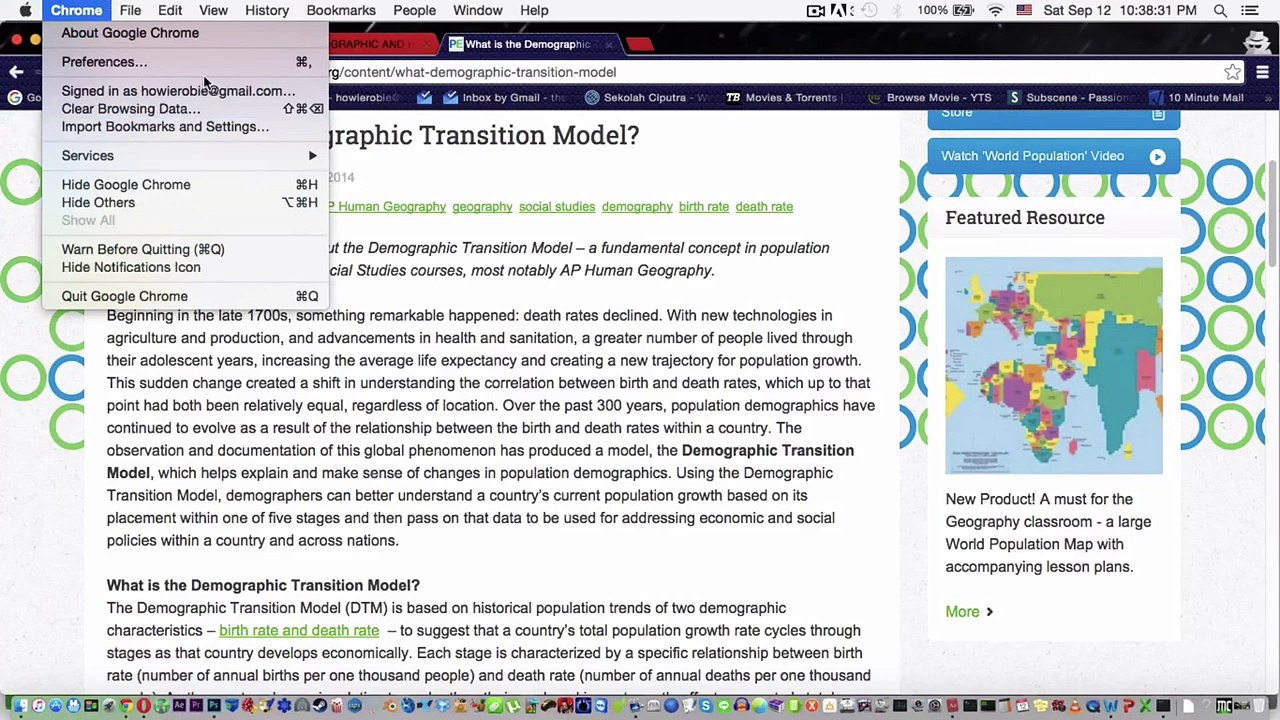Bookmark this page with the star icon

(x=1233, y=72)
